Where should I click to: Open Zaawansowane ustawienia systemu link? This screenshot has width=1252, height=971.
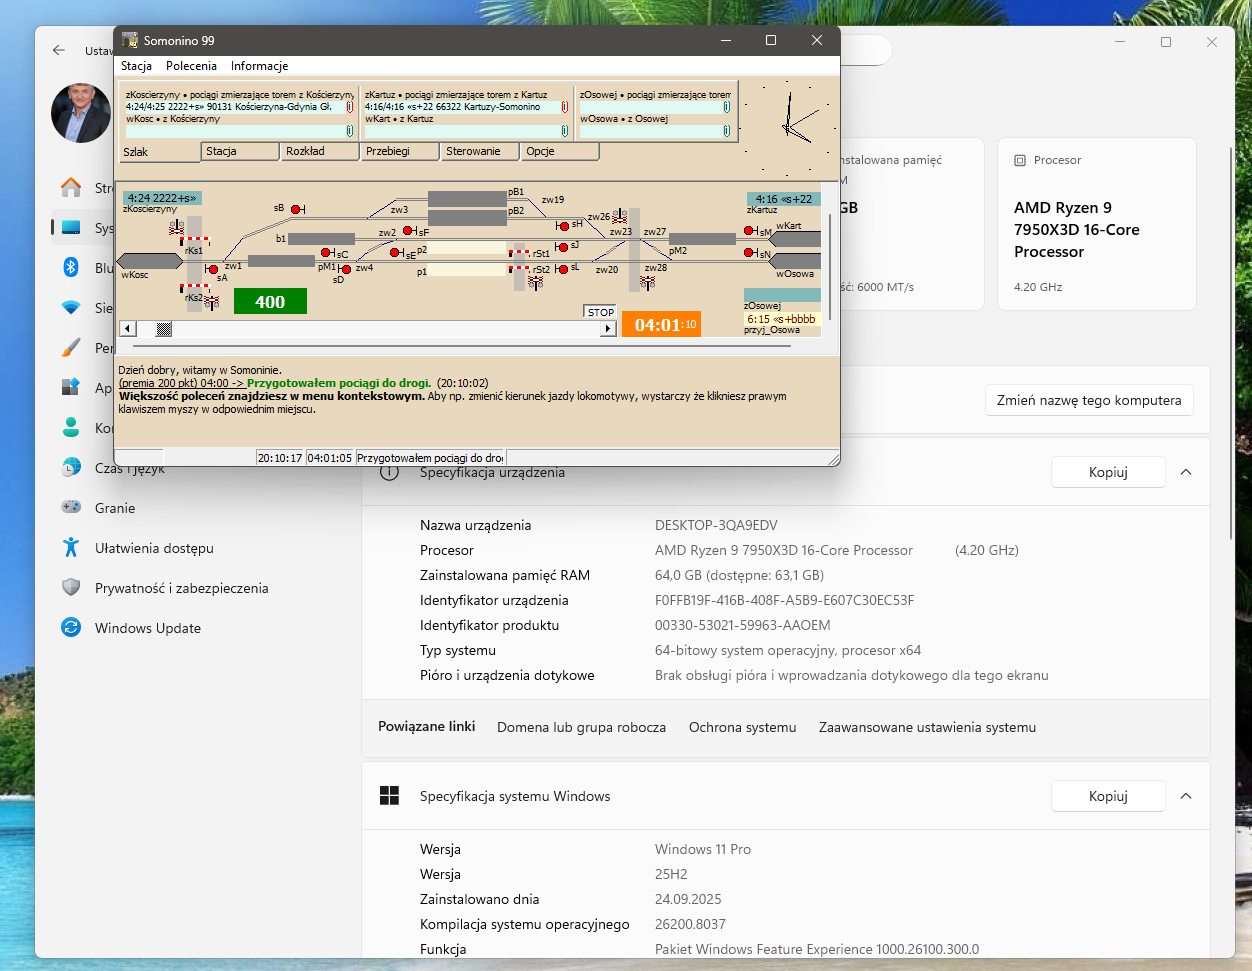pos(927,727)
